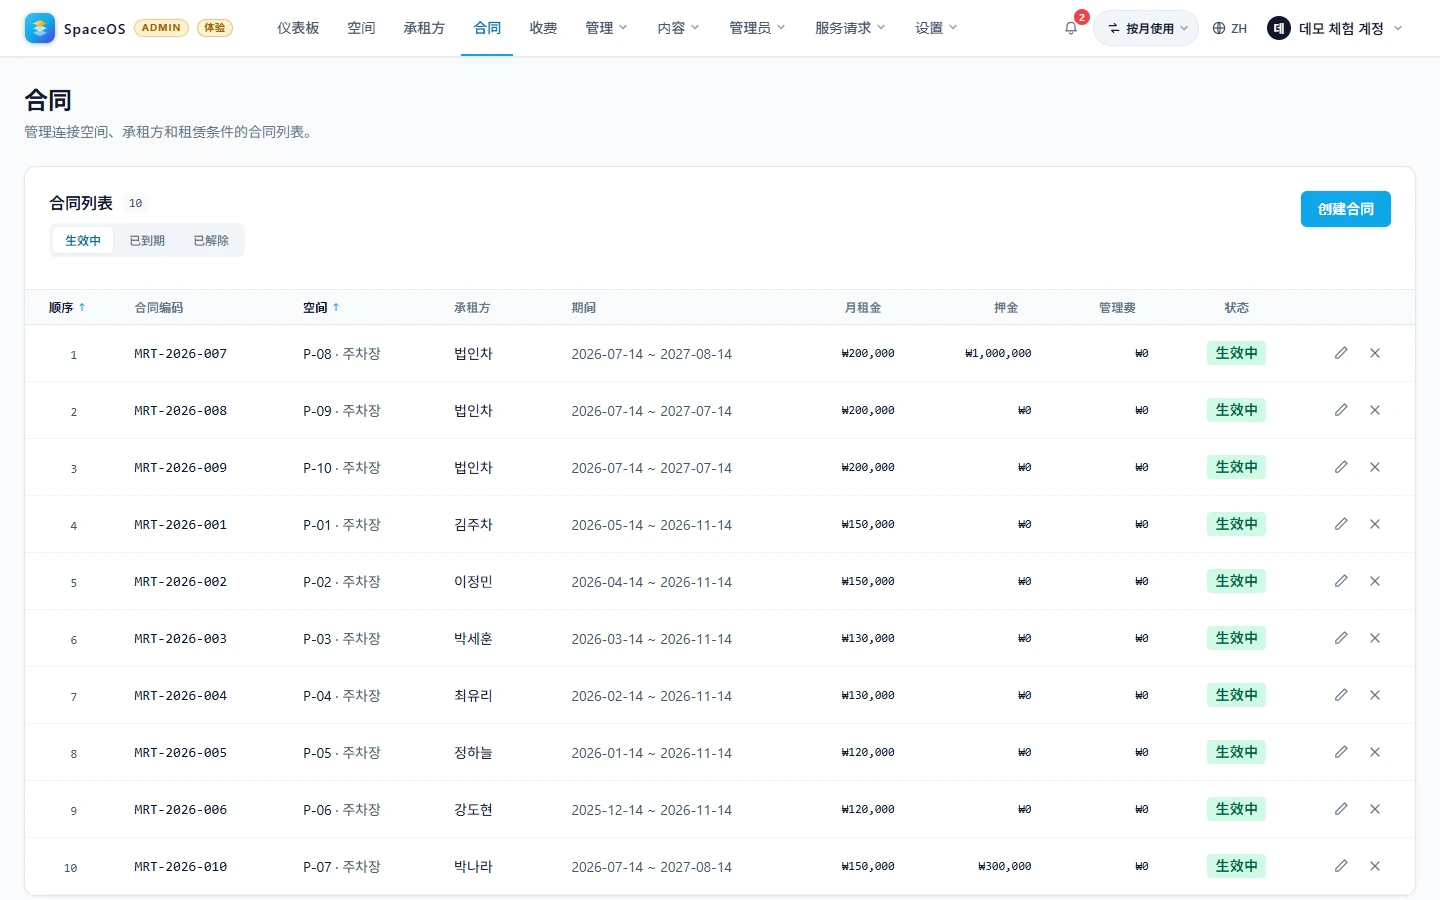Screen dimensions: 1440x900
Task: Click the 体验 badge
Action: (x=215, y=28)
